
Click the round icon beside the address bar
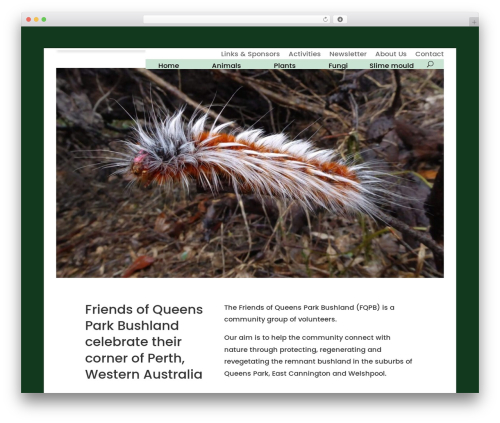click(340, 19)
